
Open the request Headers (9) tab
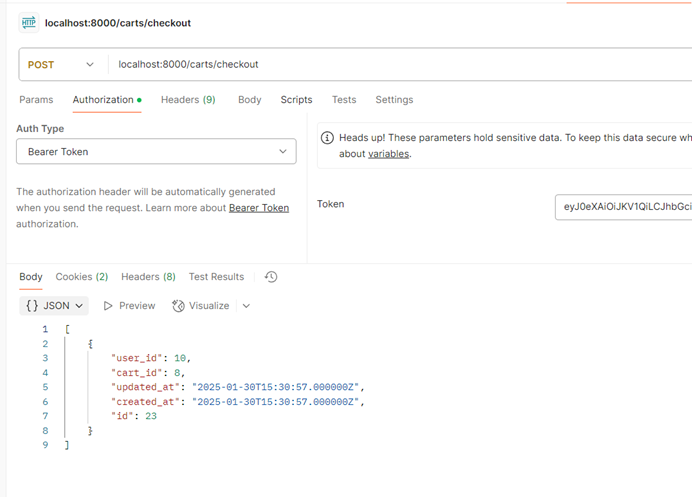pyautogui.click(x=188, y=100)
